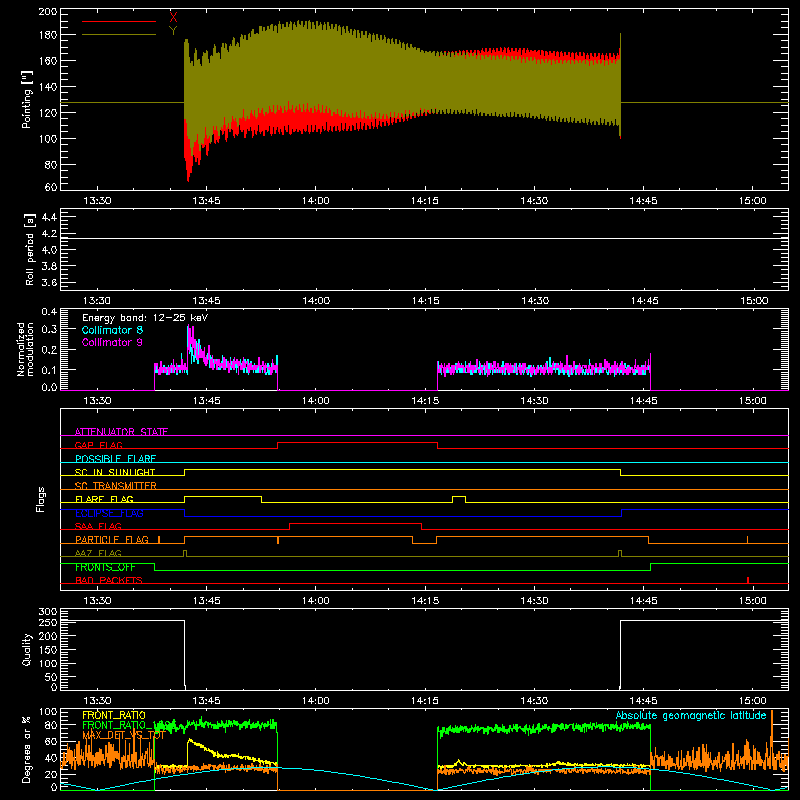Click the 0.1 tick on modulation axis
Image resolution: width=800 pixels, height=800 pixels.
coord(49,370)
